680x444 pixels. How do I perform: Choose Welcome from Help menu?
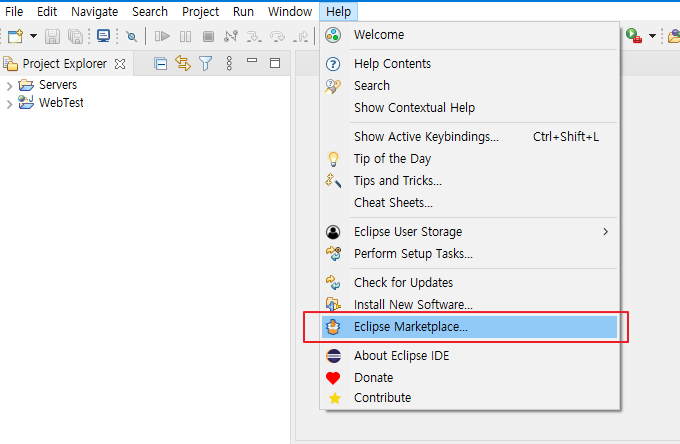click(x=470, y=35)
